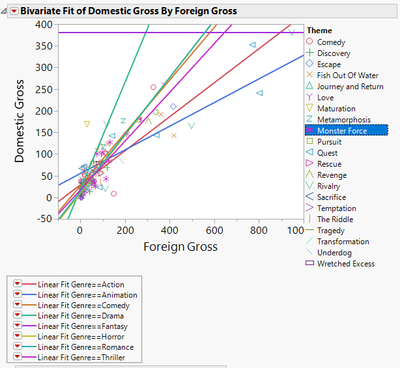Click the green Drama linear fit line swatch
This screenshot has width=400, height=368.
click(29, 316)
